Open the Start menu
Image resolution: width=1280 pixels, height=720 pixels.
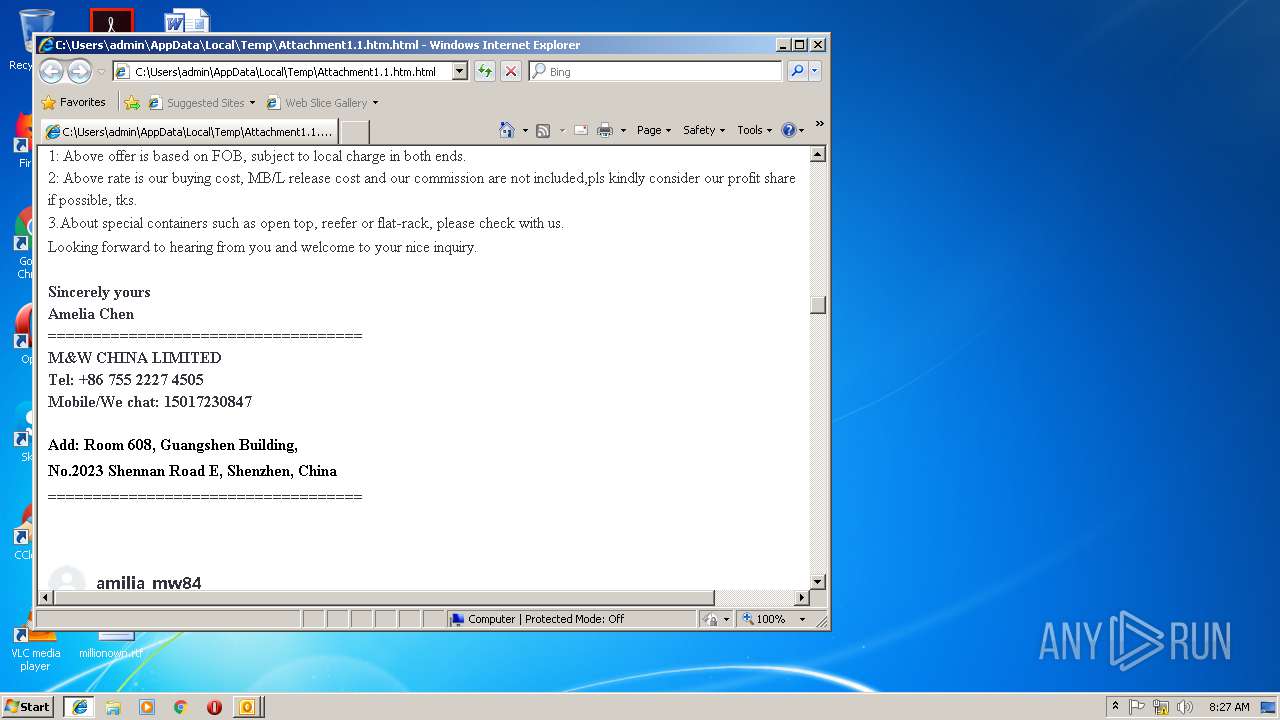[27, 706]
